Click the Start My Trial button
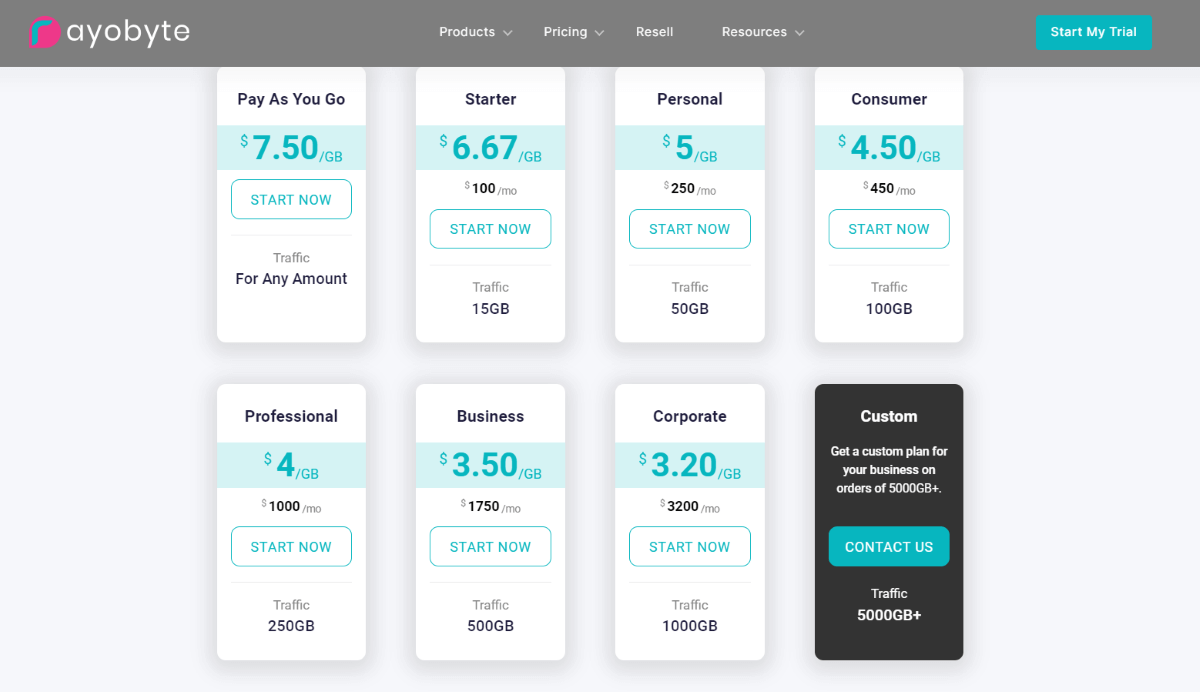Screen dimensions: 1200x692 point(1093,32)
